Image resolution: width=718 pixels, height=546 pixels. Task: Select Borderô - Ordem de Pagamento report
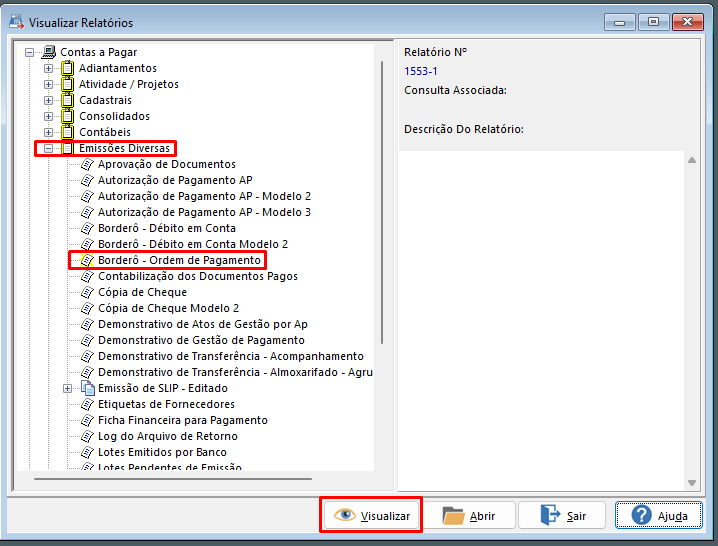[x=179, y=260]
